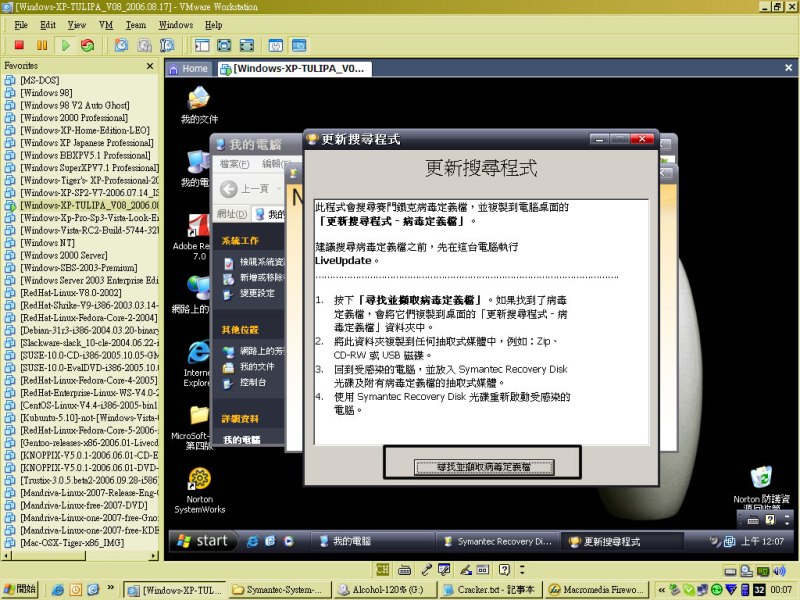The height and width of the screenshot is (600, 800).
Task: Open the Snapshot Manager toolbar icon
Action: [167, 45]
